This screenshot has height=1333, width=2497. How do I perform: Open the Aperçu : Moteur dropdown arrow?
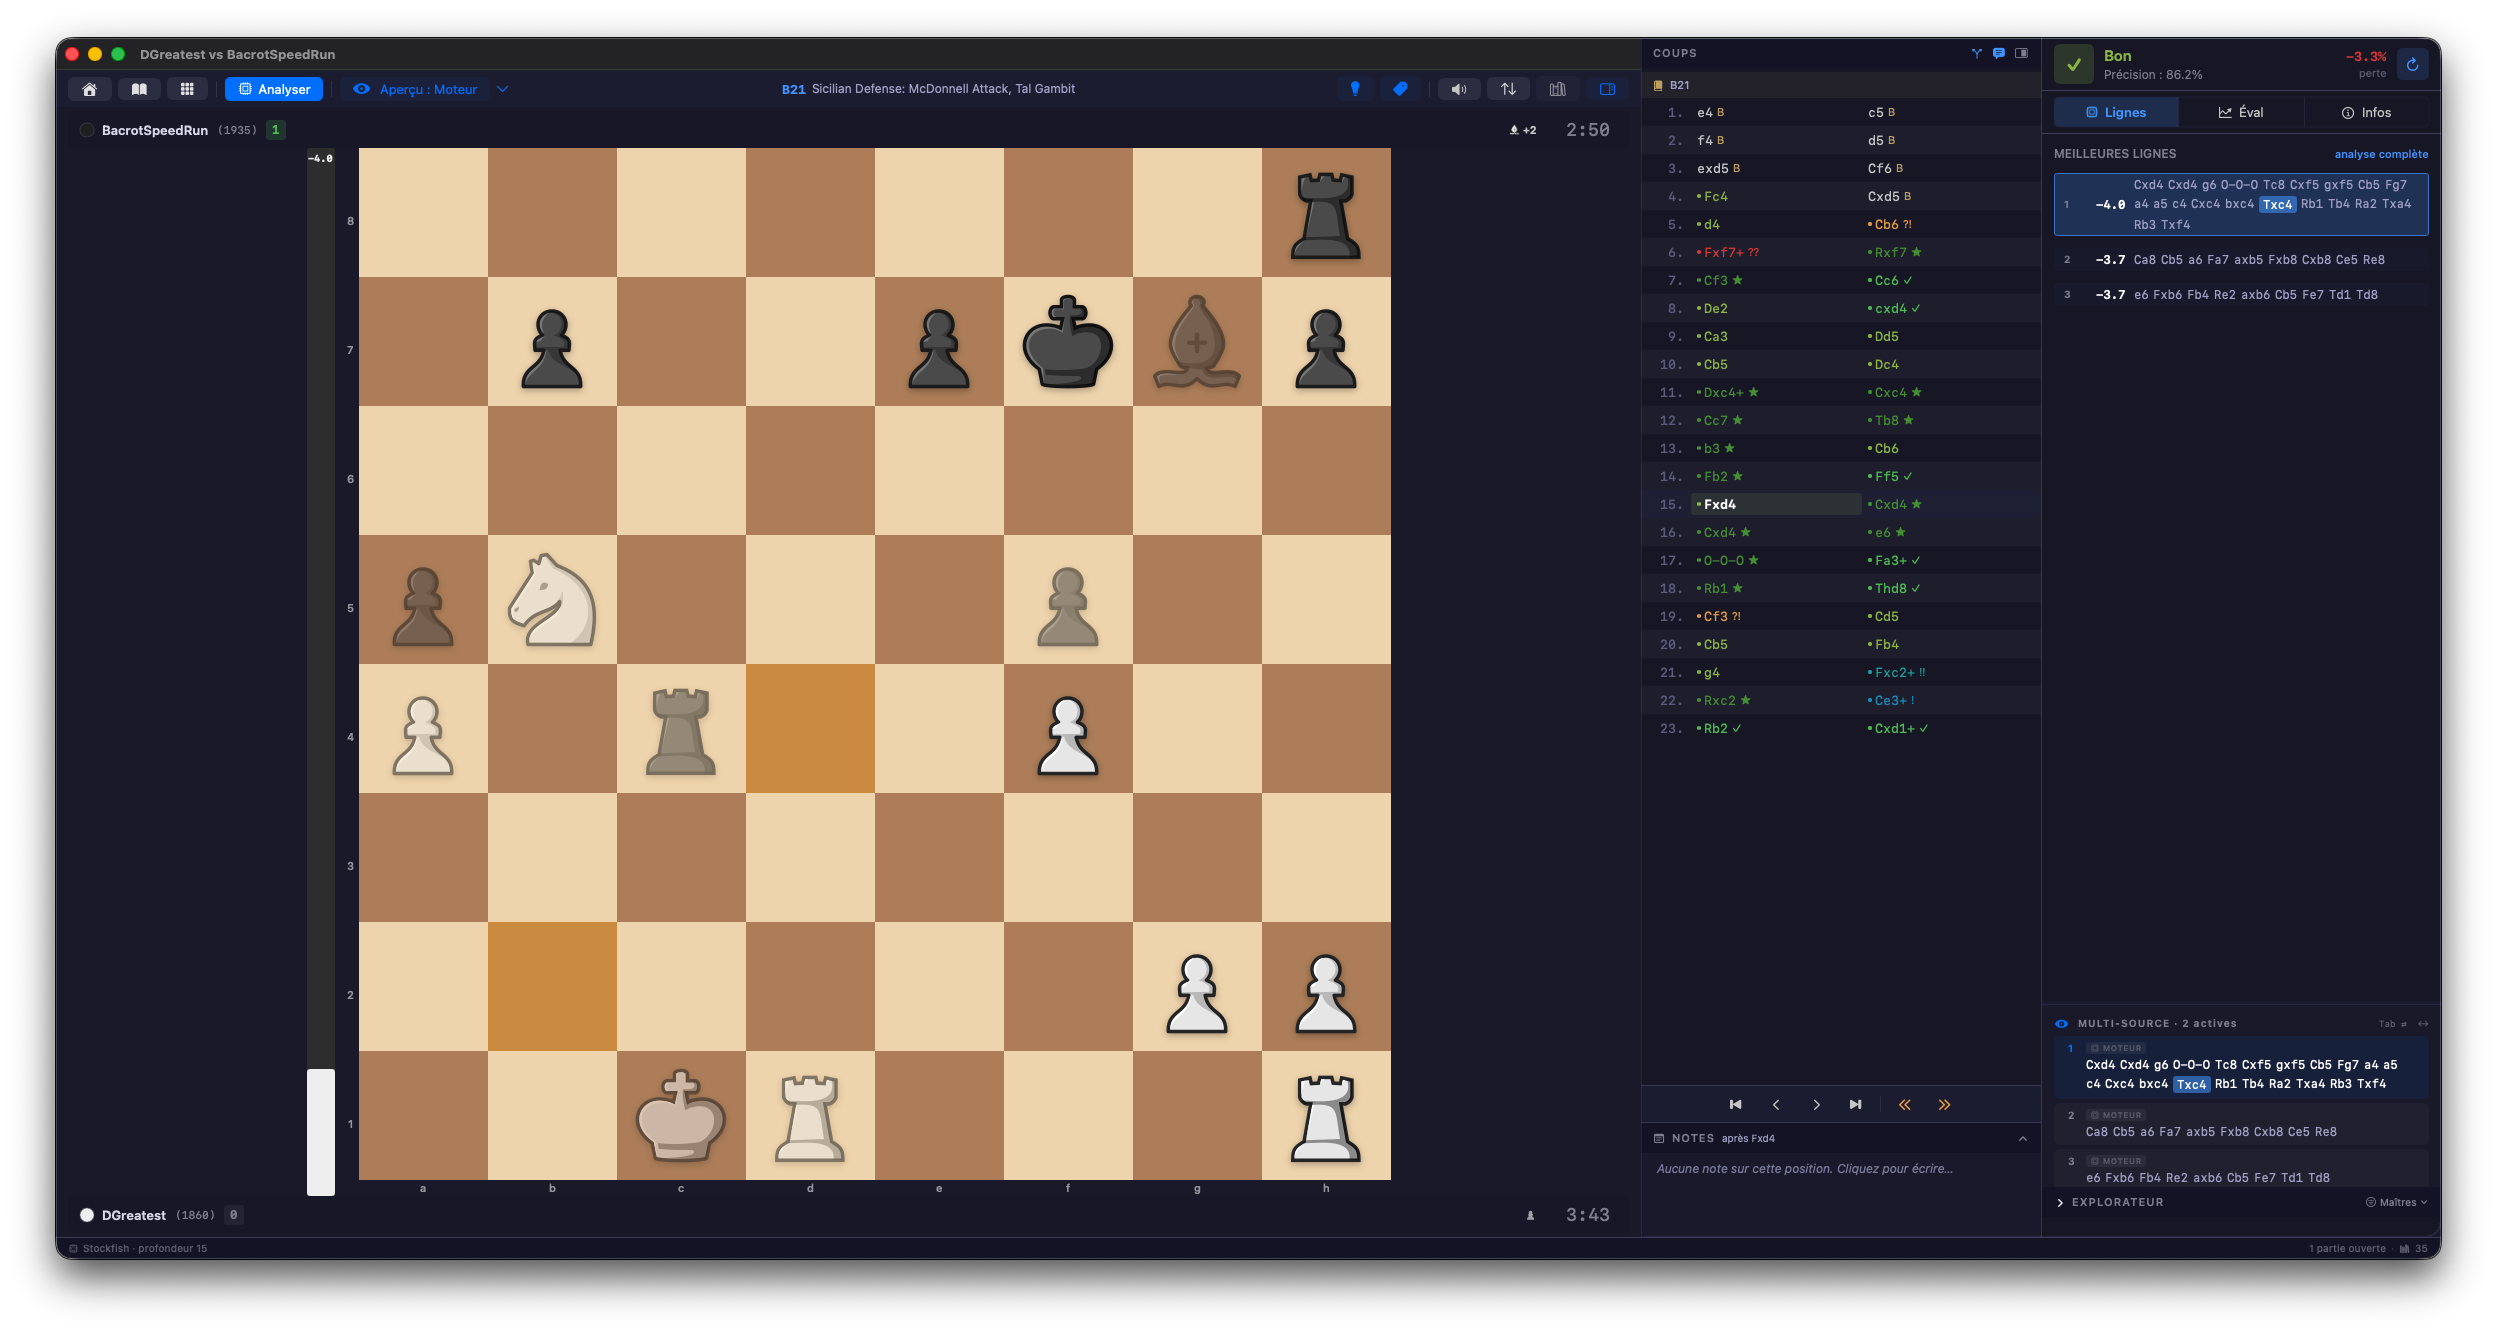pos(503,89)
